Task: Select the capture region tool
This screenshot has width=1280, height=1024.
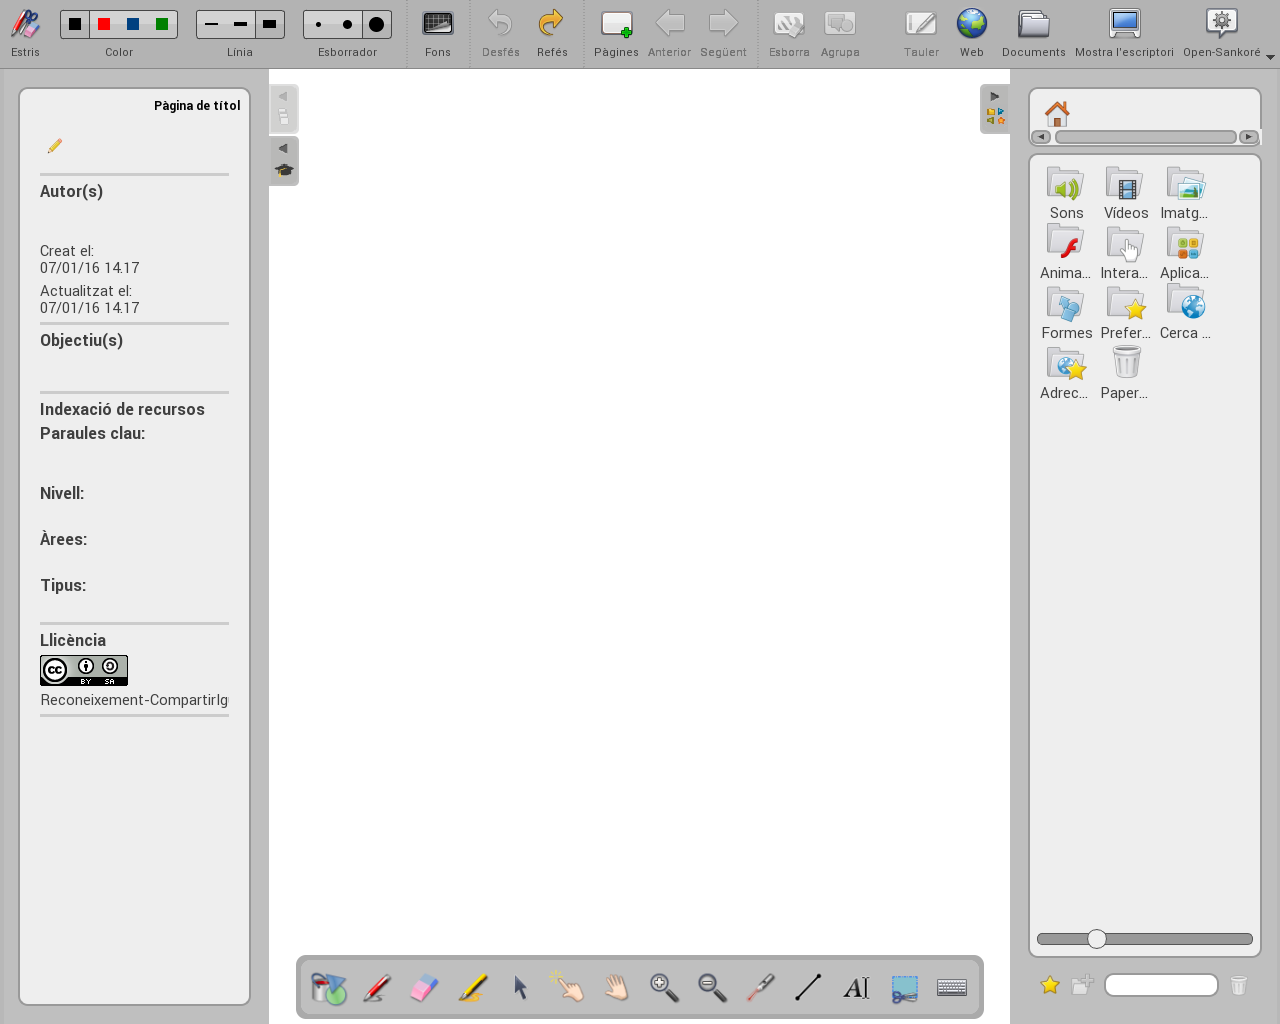Action: 904,988
